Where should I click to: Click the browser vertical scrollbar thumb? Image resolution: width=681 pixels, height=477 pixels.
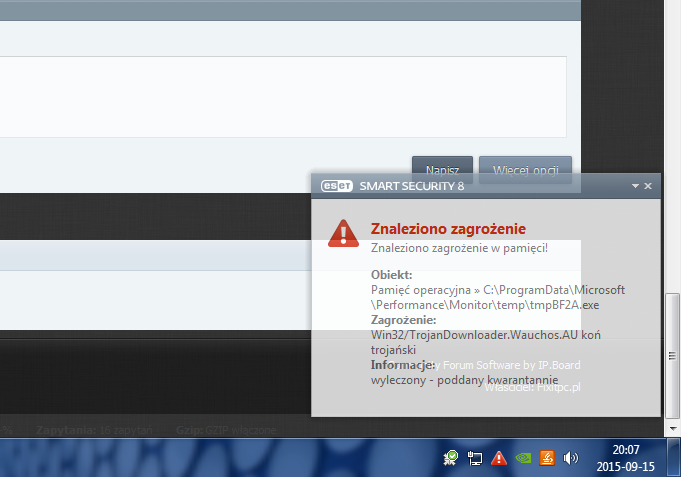(x=673, y=356)
